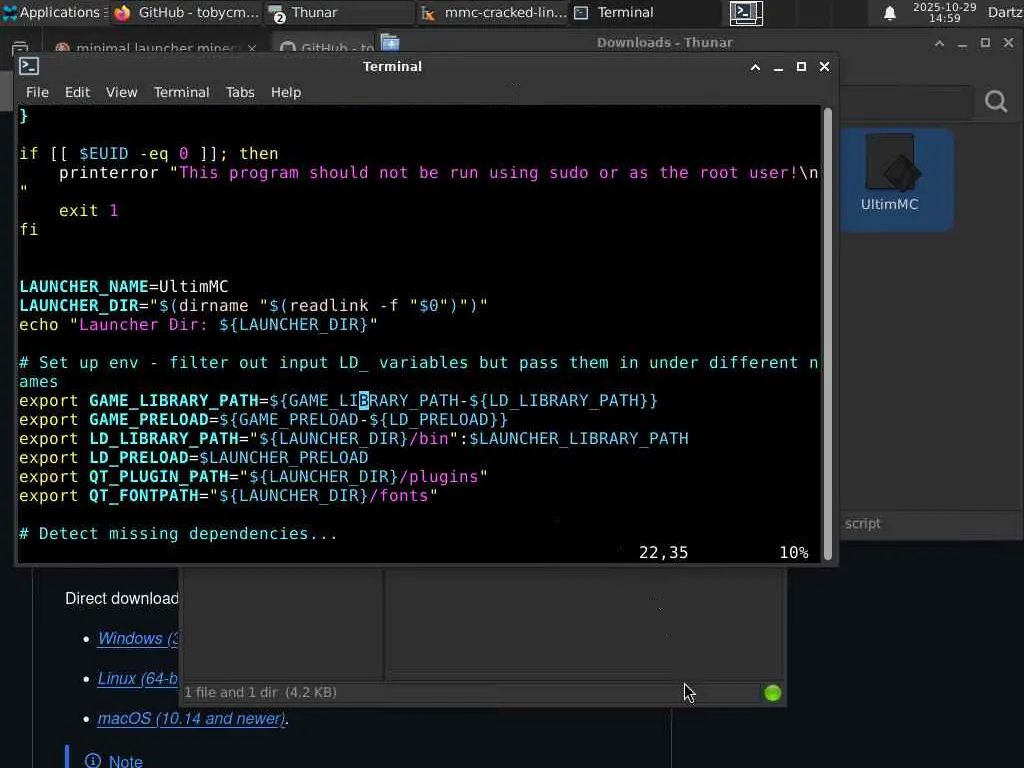
Task: Open the Terminal menu in the menubar
Action: (182, 92)
